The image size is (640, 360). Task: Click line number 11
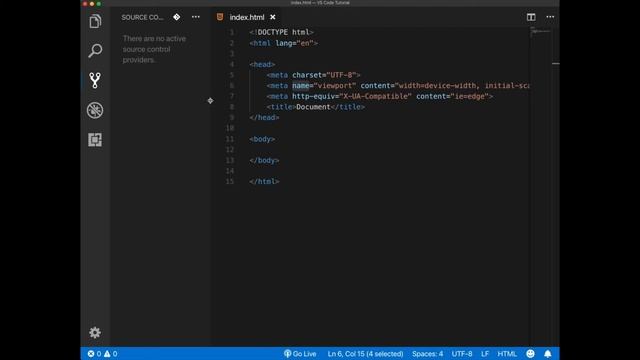(x=230, y=139)
